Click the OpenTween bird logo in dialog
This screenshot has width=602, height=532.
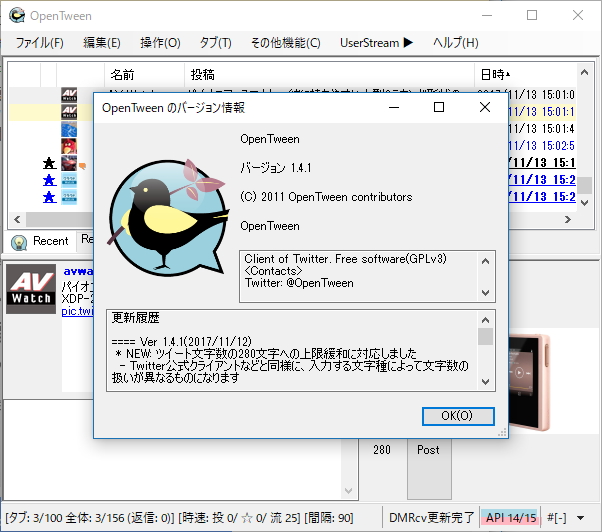tap(168, 217)
